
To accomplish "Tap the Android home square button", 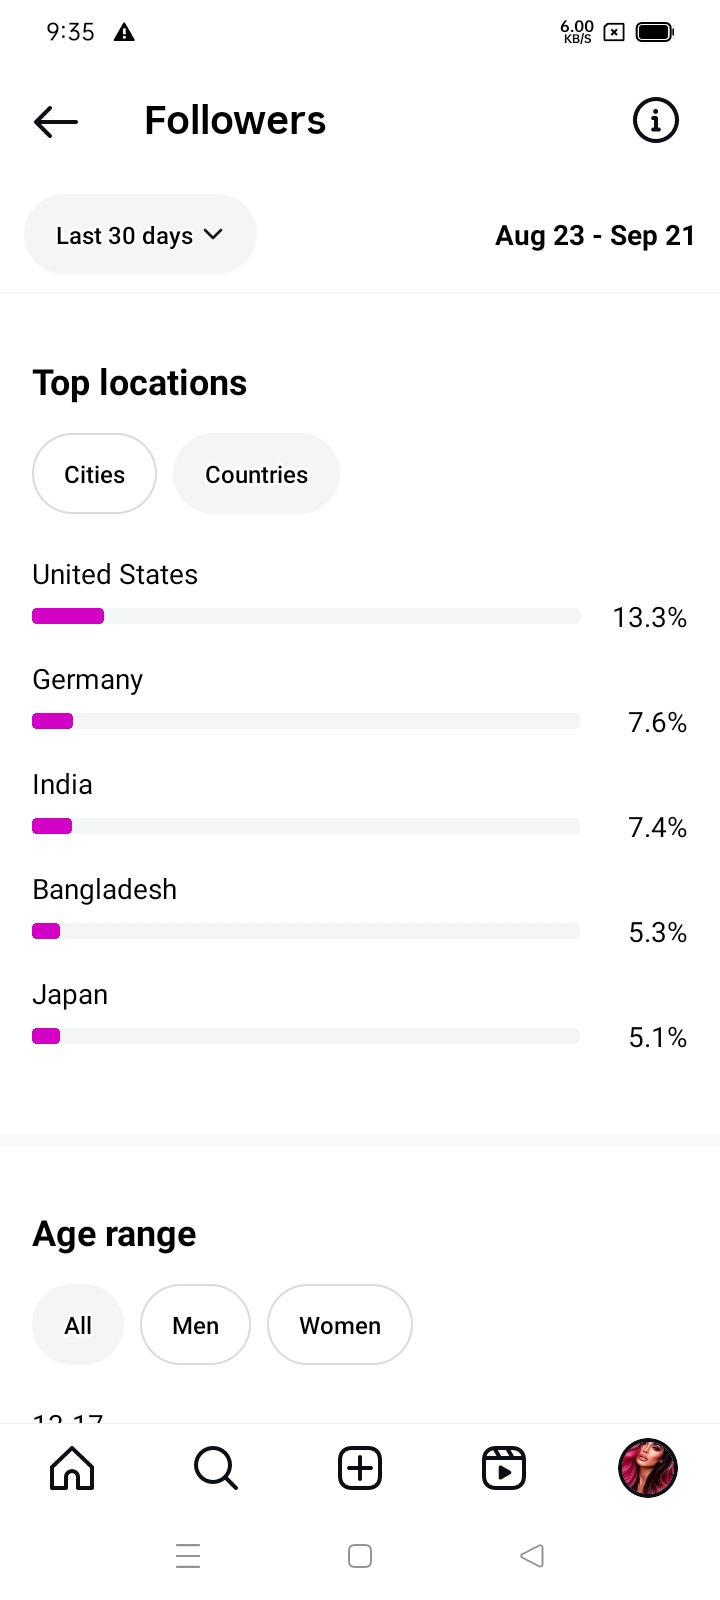I will point(360,1556).
